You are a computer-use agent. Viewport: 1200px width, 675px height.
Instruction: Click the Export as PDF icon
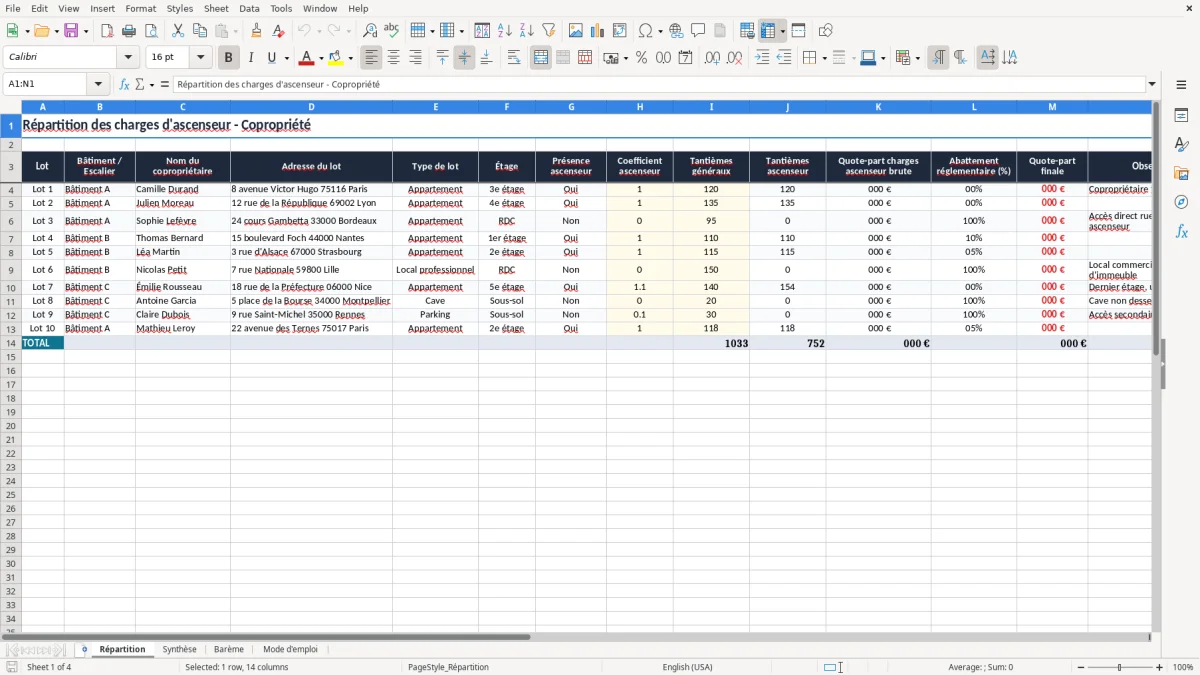pyautogui.click(x=107, y=31)
